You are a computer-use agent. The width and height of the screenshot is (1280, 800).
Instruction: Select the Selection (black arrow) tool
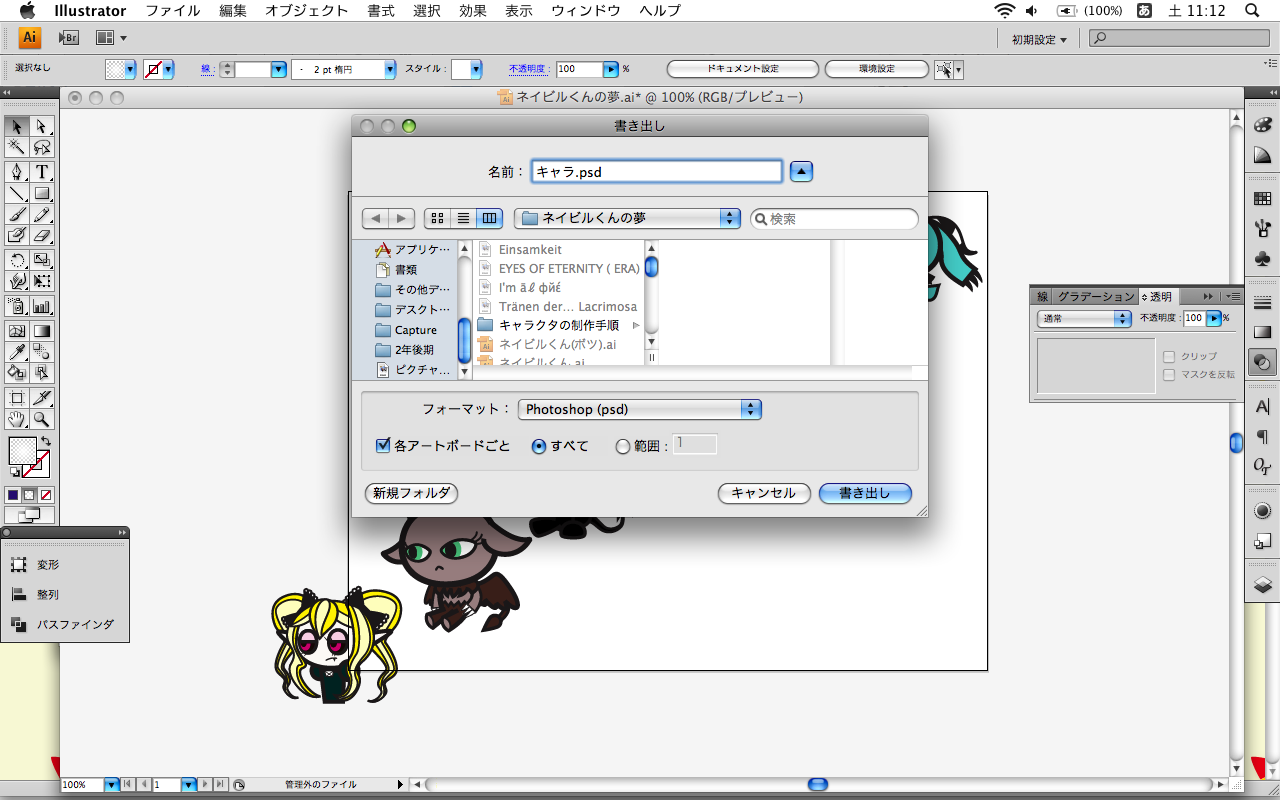click(17, 126)
